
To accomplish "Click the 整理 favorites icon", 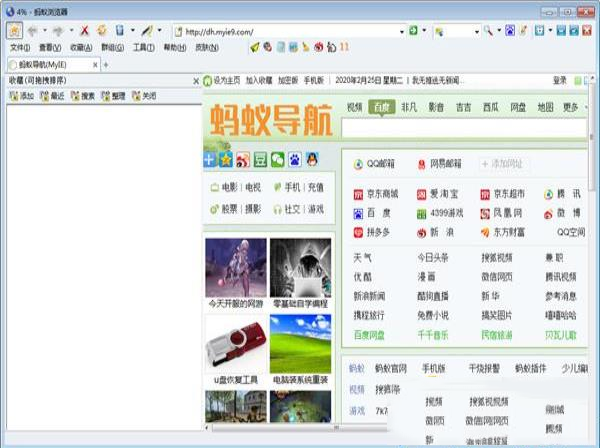I will coord(106,96).
